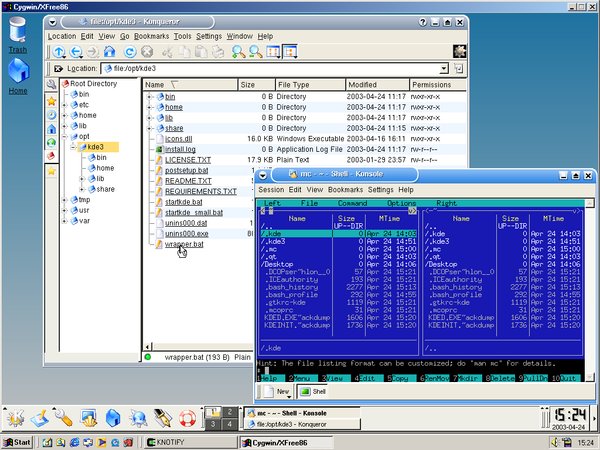Open History sidebar tab clock icon

[51, 115]
